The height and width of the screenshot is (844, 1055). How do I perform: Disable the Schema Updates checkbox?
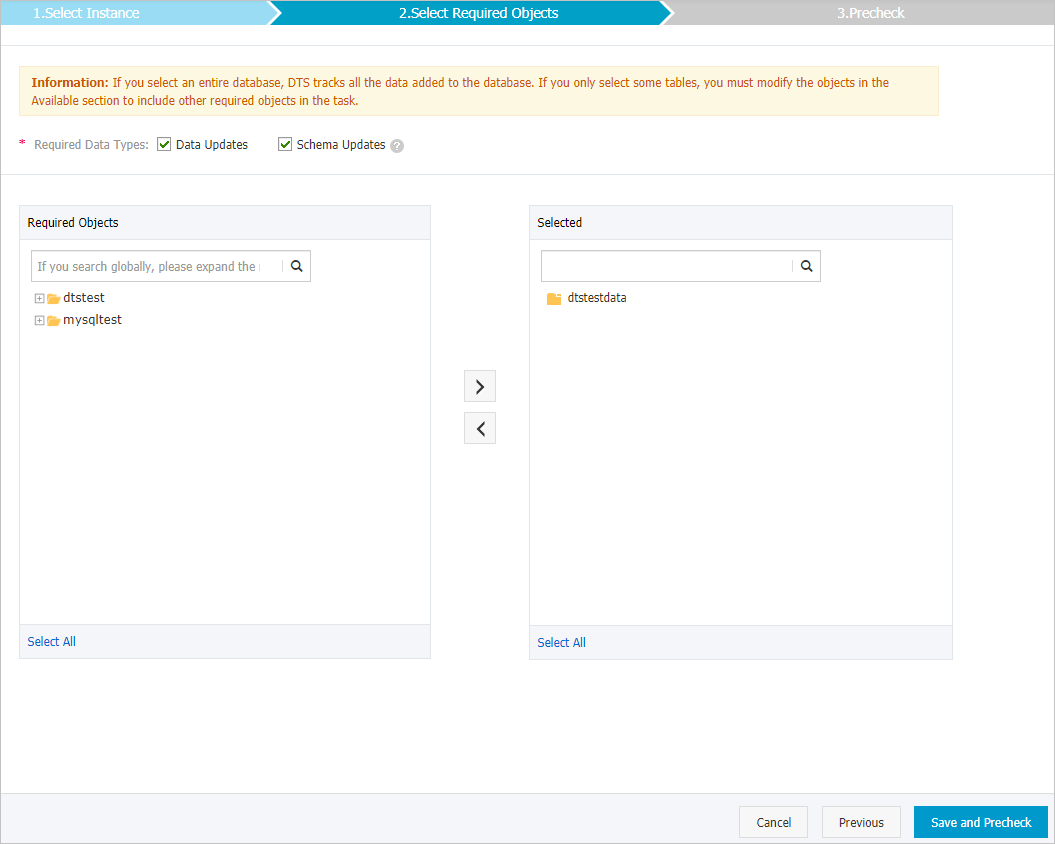tap(285, 144)
